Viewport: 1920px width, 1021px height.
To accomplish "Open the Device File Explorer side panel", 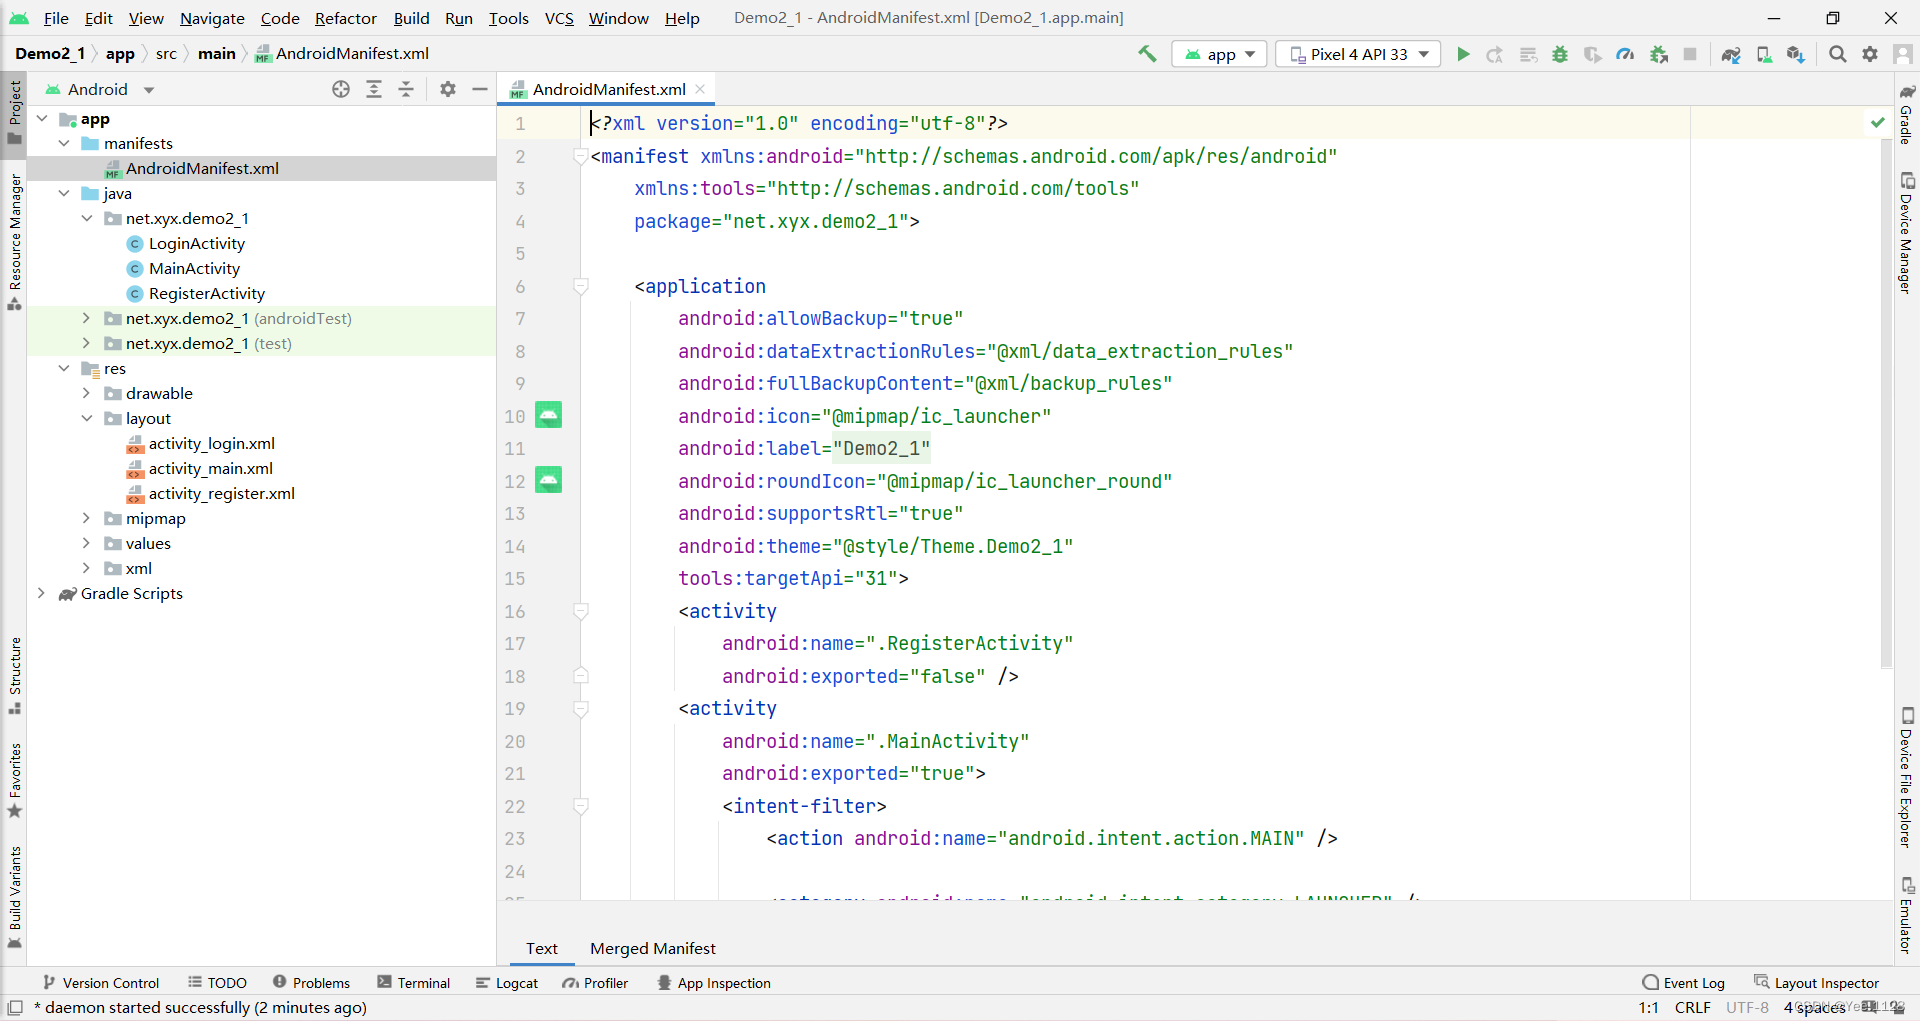I will coord(1906,778).
